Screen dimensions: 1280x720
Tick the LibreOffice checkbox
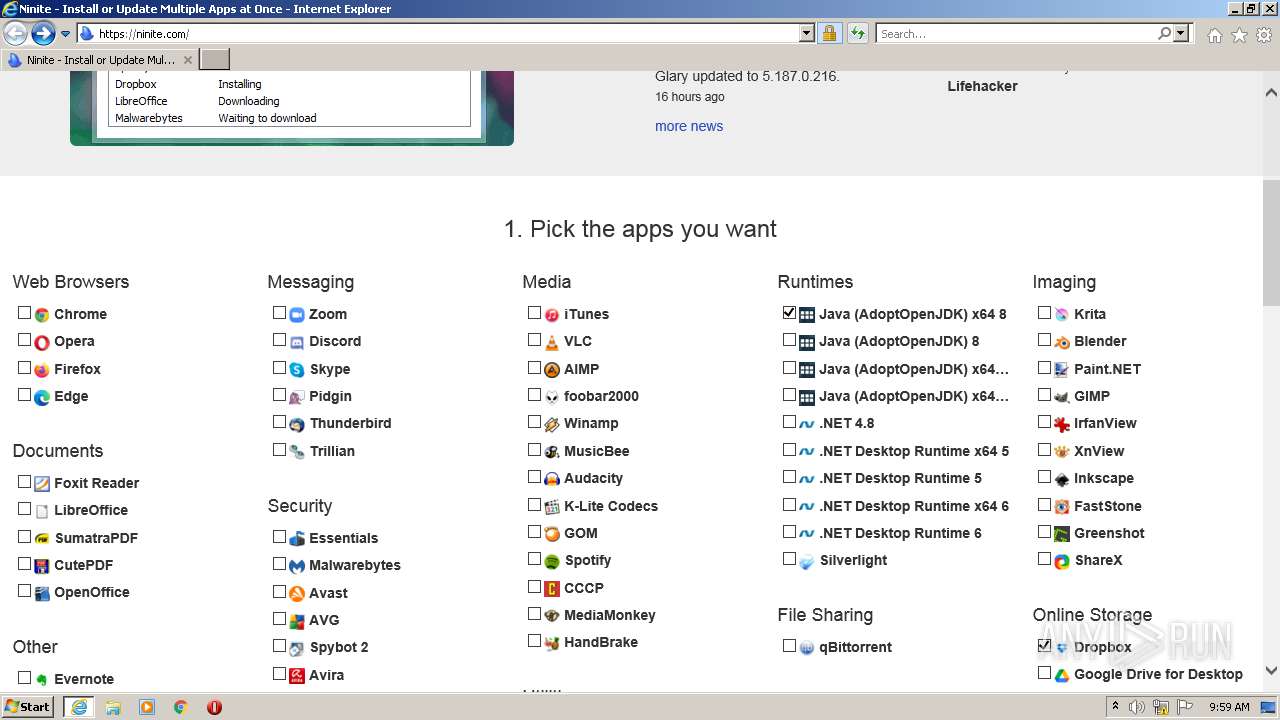pos(24,509)
